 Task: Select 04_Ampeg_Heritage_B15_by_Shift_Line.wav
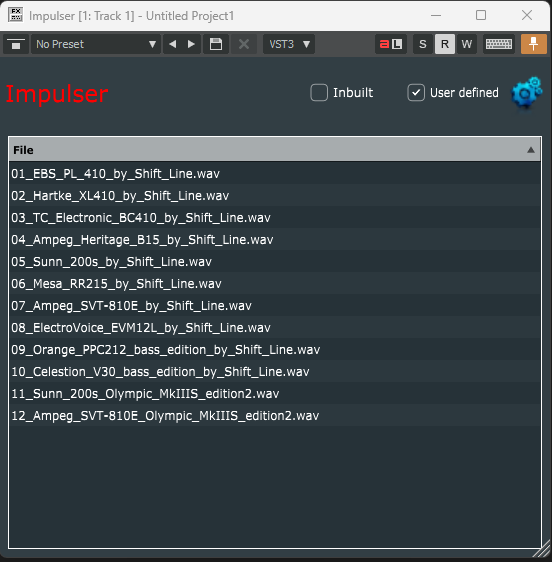point(275,239)
